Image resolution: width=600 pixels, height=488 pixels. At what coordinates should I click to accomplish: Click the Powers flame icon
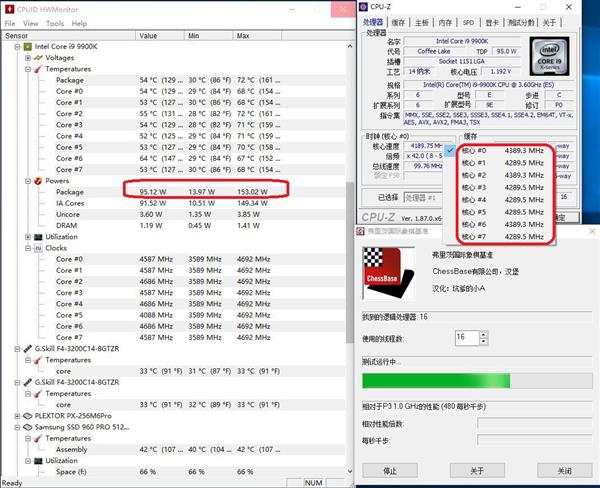pos(37,181)
